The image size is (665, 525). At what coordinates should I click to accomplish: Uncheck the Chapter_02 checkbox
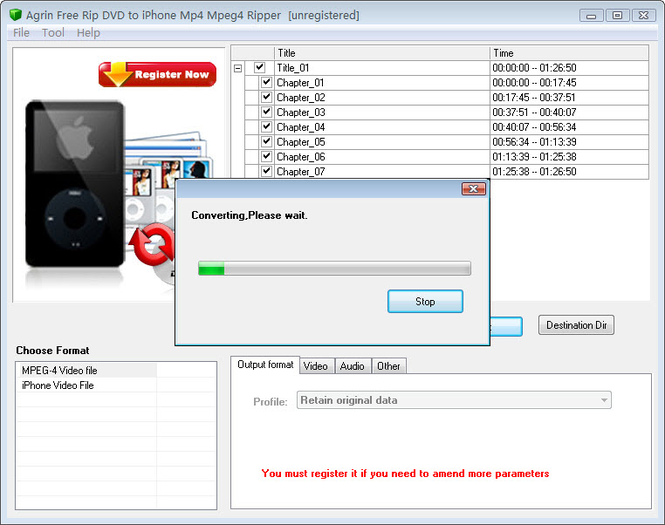click(266, 97)
